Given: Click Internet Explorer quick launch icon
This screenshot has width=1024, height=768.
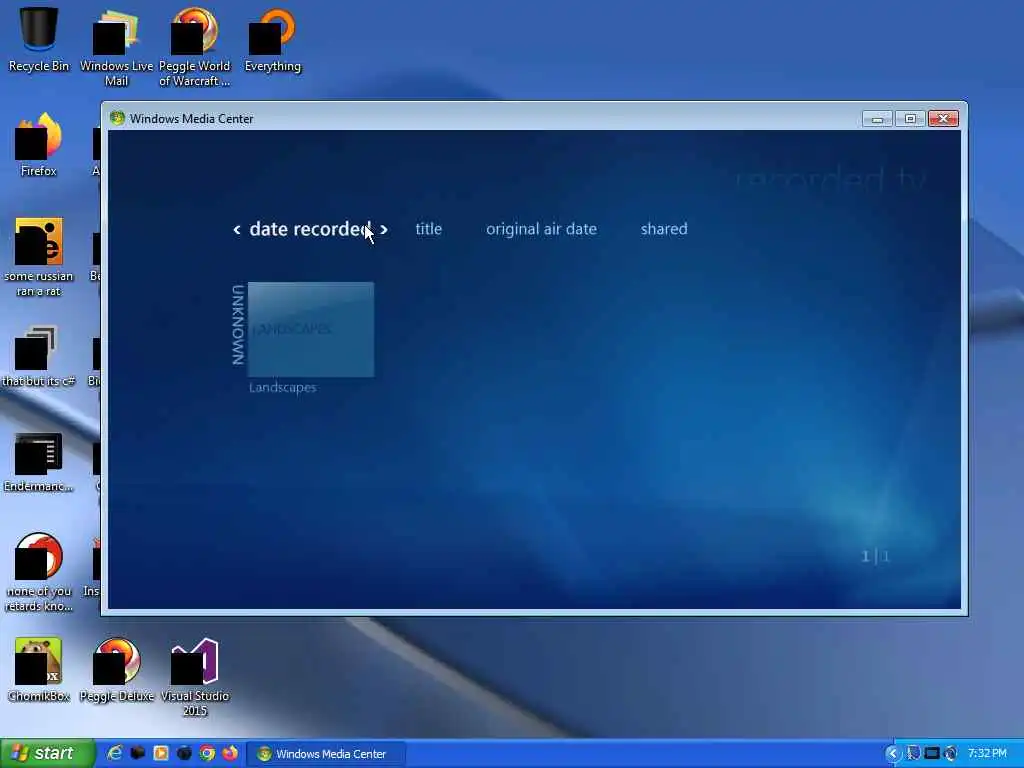Looking at the screenshot, I should (115, 753).
